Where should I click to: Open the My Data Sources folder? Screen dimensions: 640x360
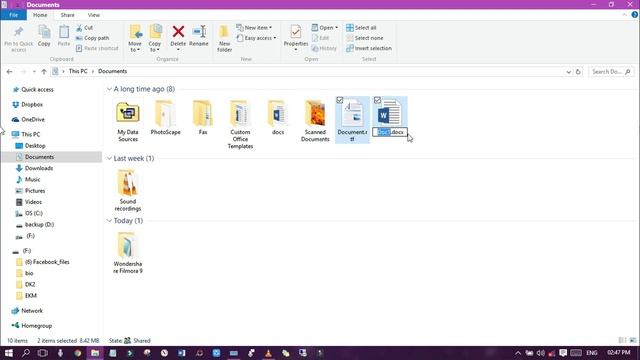(128, 121)
